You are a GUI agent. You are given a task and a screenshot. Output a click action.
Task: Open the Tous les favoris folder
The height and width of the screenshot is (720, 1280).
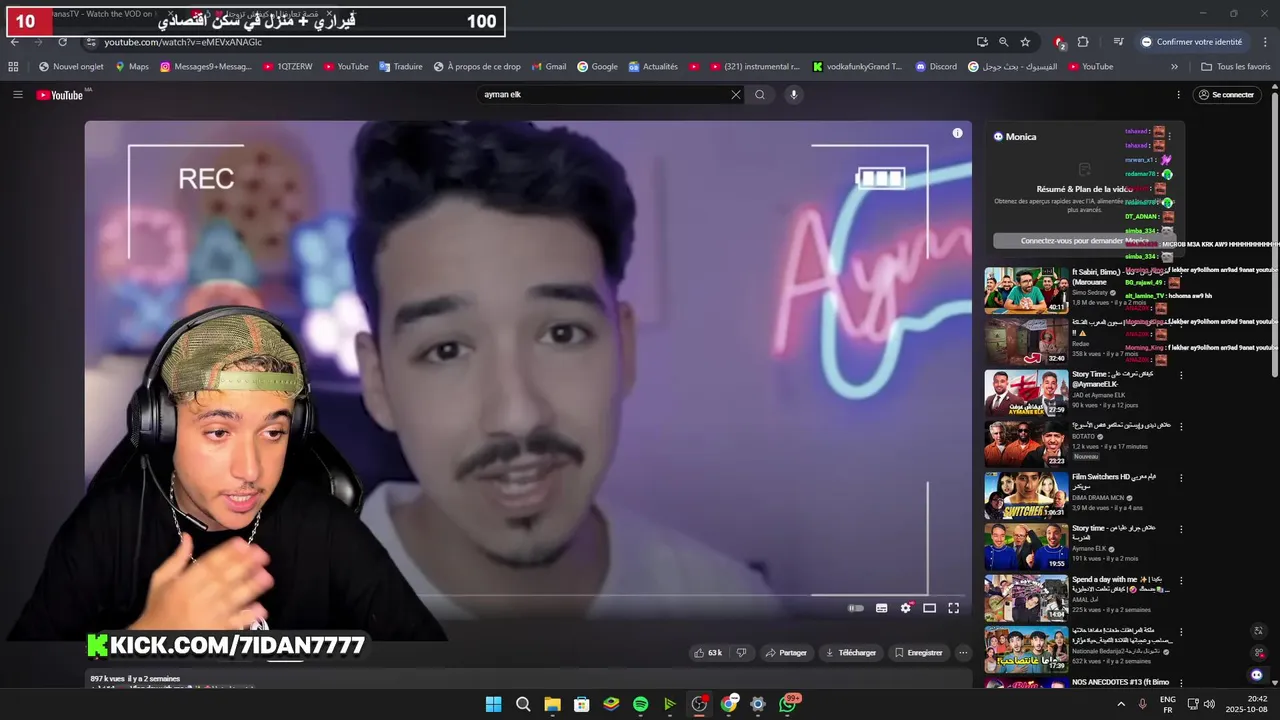click(1236, 67)
